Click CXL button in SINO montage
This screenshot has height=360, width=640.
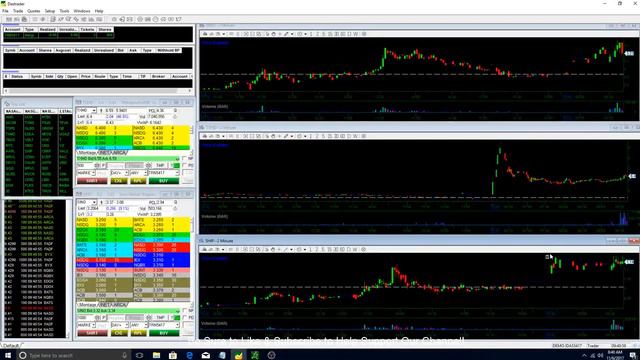(x=118, y=333)
